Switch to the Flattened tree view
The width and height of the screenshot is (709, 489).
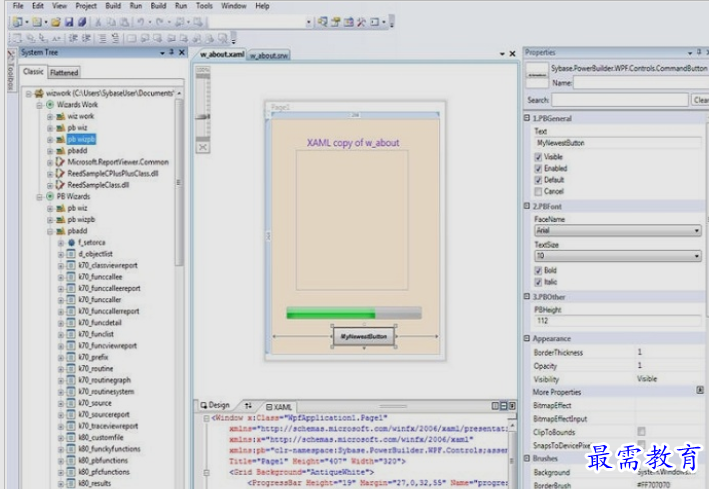click(x=64, y=72)
